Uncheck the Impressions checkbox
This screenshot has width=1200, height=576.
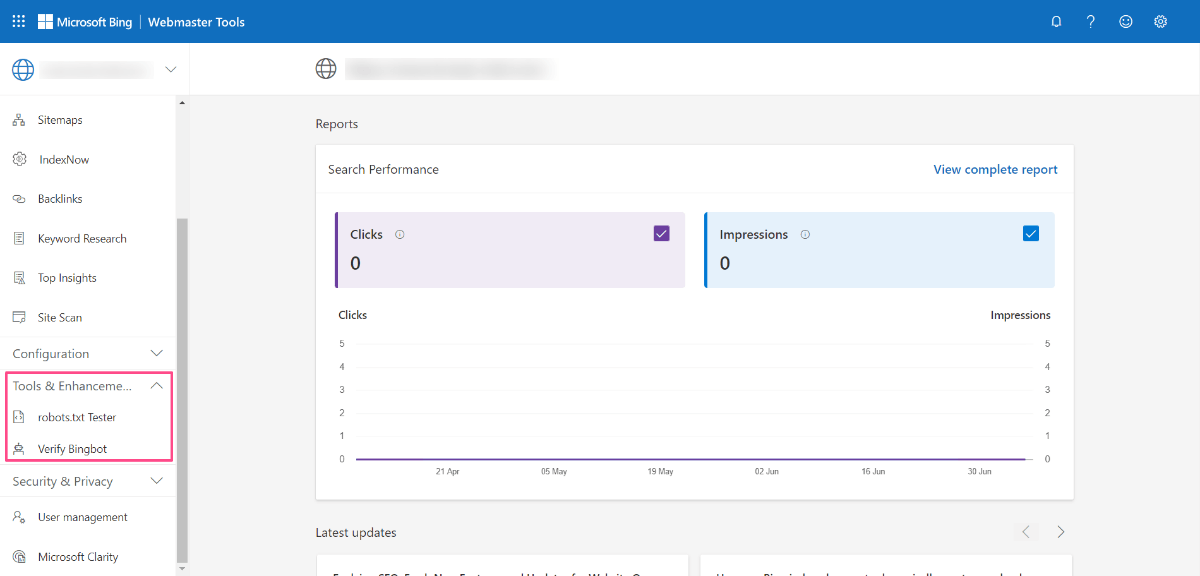(x=1031, y=233)
